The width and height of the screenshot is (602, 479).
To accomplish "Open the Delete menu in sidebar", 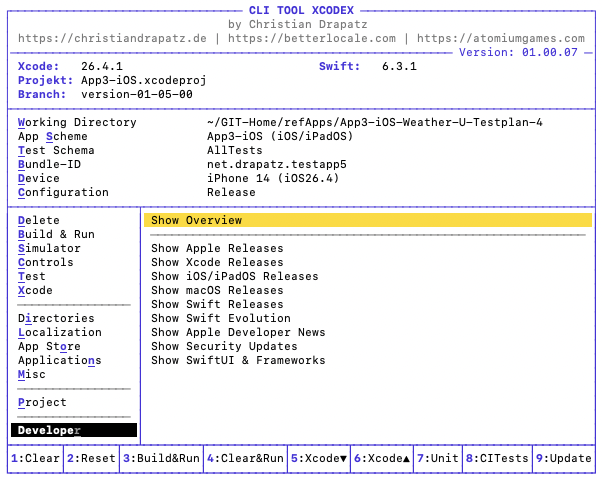I will [x=38, y=220].
